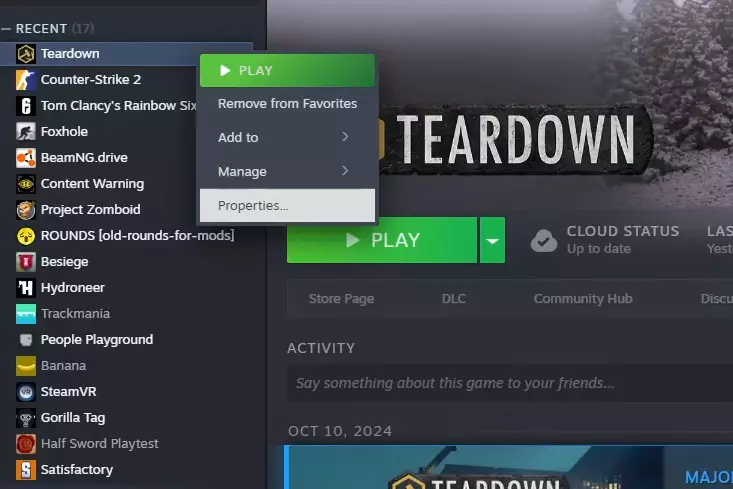Click the Besiege game icon
Image resolution: width=733 pixels, height=489 pixels.
point(26,262)
